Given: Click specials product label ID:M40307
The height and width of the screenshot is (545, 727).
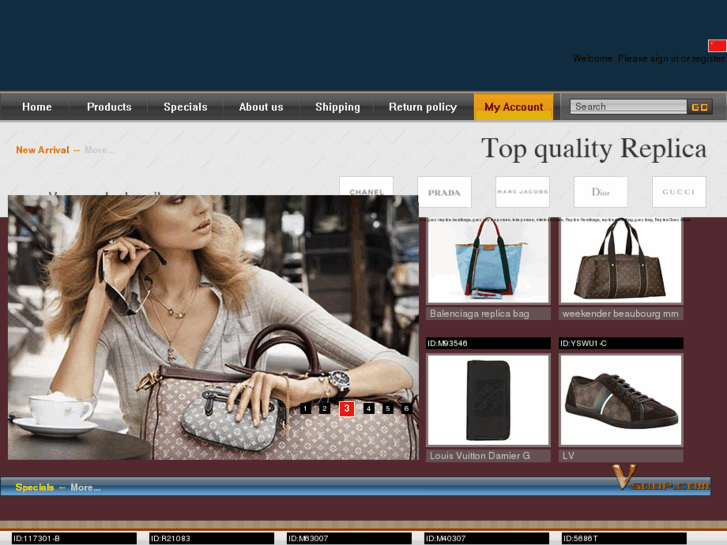Looking at the screenshot, I should coord(486,539).
